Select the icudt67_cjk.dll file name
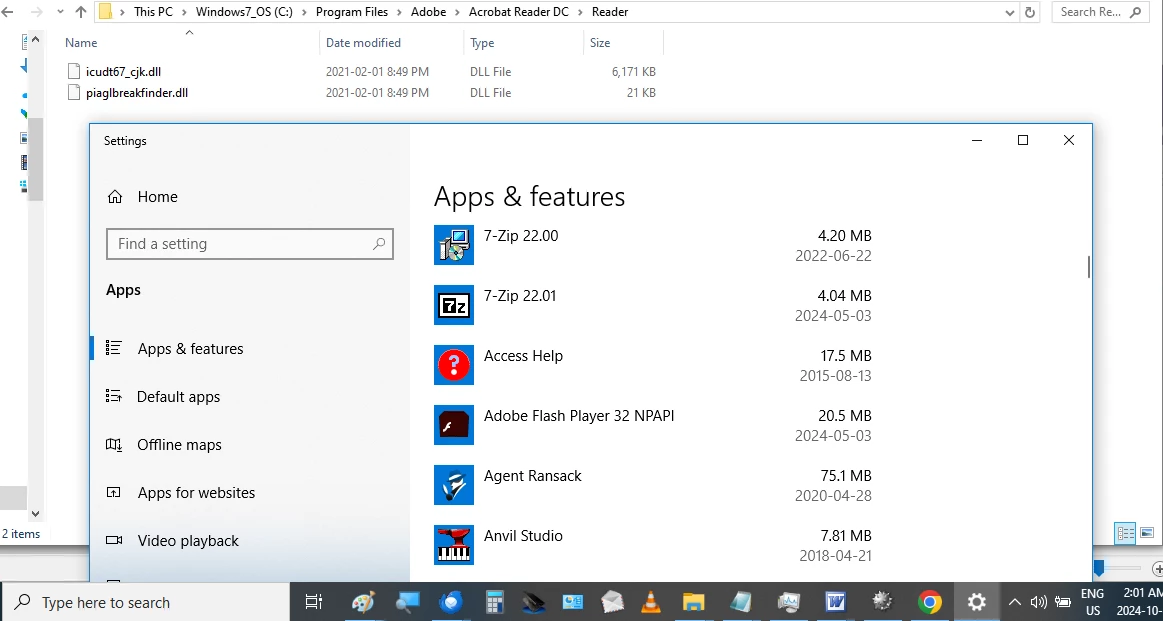Image resolution: width=1163 pixels, height=621 pixels. click(x=123, y=72)
